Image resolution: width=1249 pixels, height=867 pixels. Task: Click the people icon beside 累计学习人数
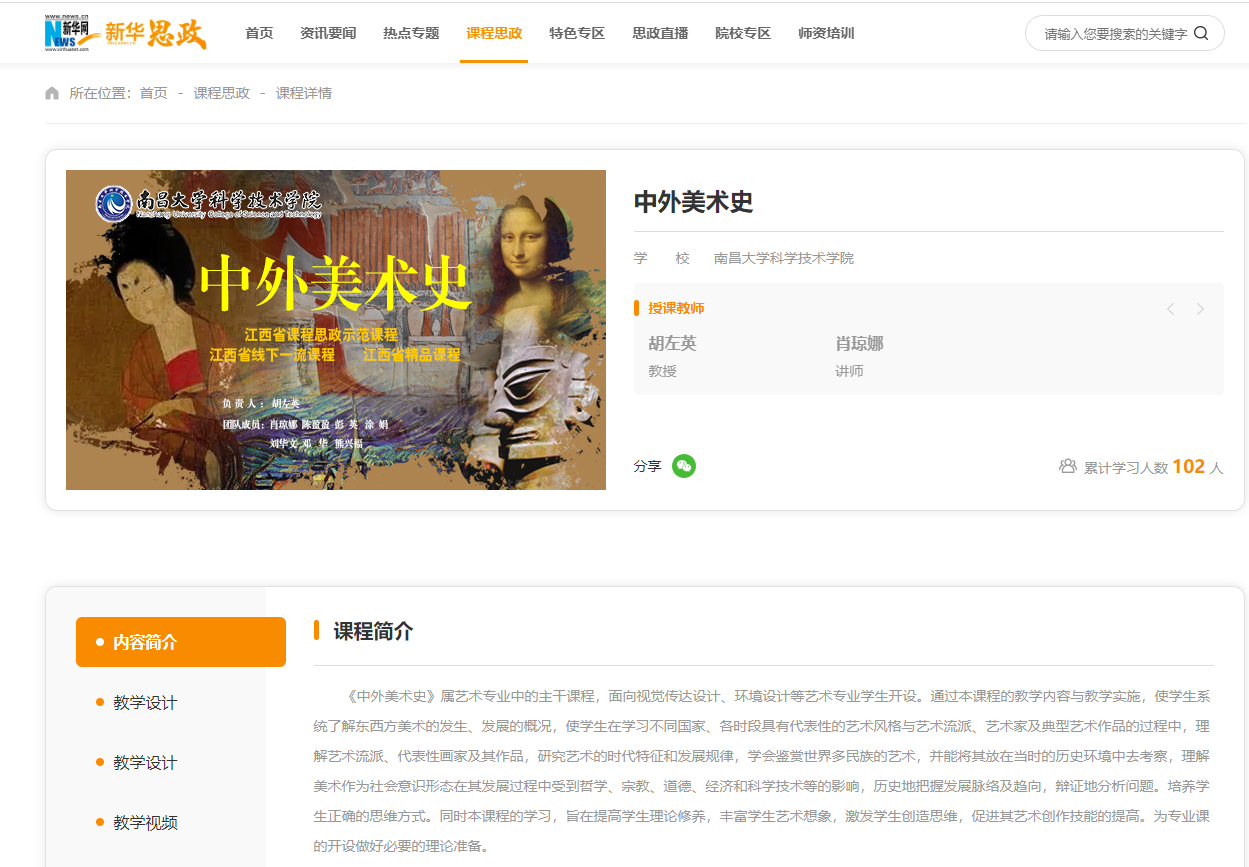pyautogui.click(x=1068, y=466)
